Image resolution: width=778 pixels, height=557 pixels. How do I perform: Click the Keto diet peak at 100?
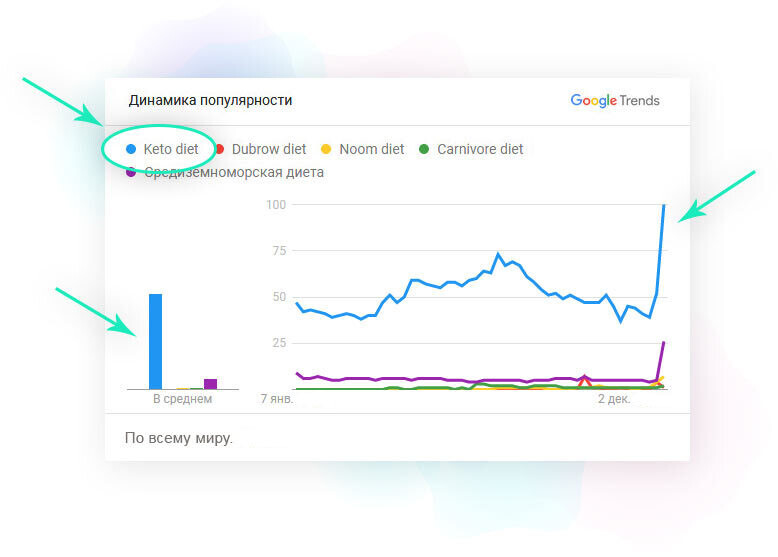coord(664,205)
